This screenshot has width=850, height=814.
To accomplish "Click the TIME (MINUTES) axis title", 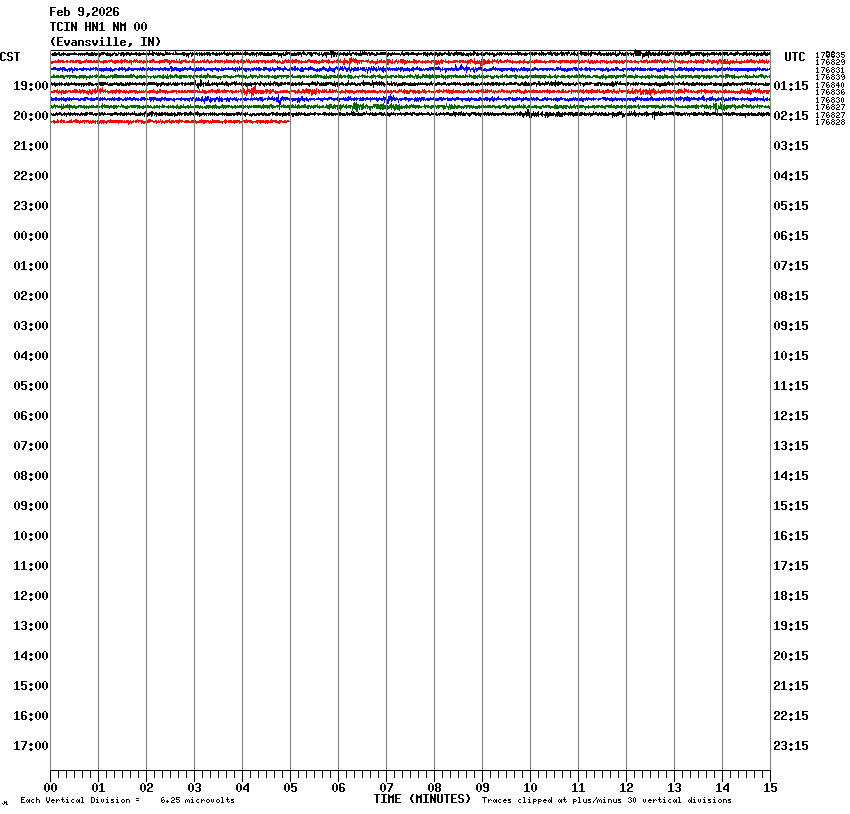I will (x=422, y=799).
